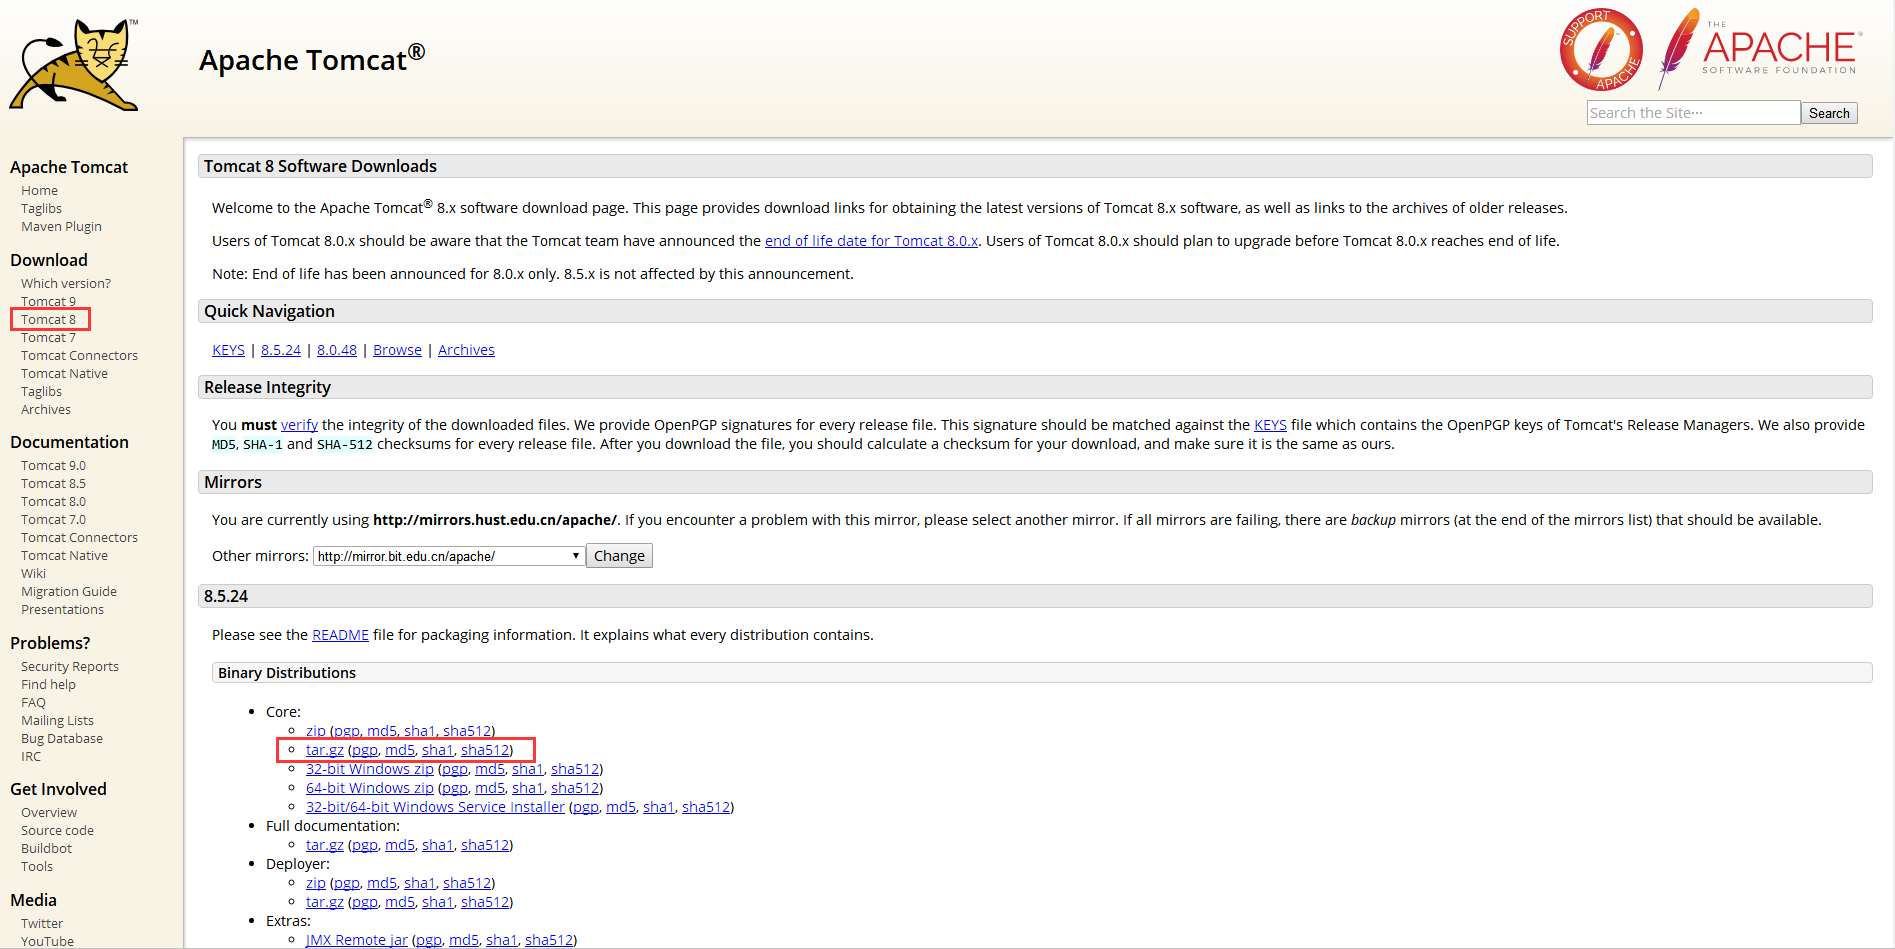Viewport: 1895px width, 949px height.
Task: Open Taglibs under Apache Tomcat sidebar
Action: 41,209
